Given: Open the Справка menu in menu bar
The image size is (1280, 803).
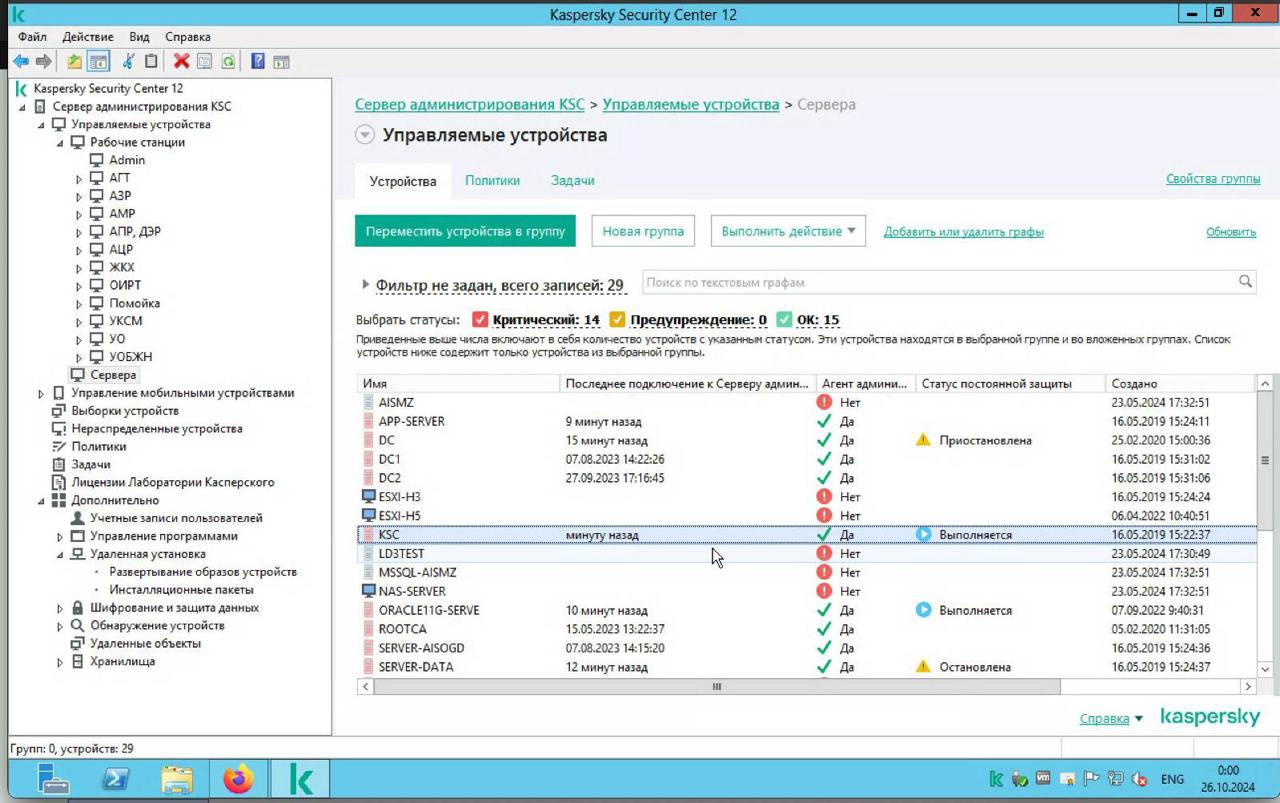Looking at the screenshot, I should (x=187, y=37).
